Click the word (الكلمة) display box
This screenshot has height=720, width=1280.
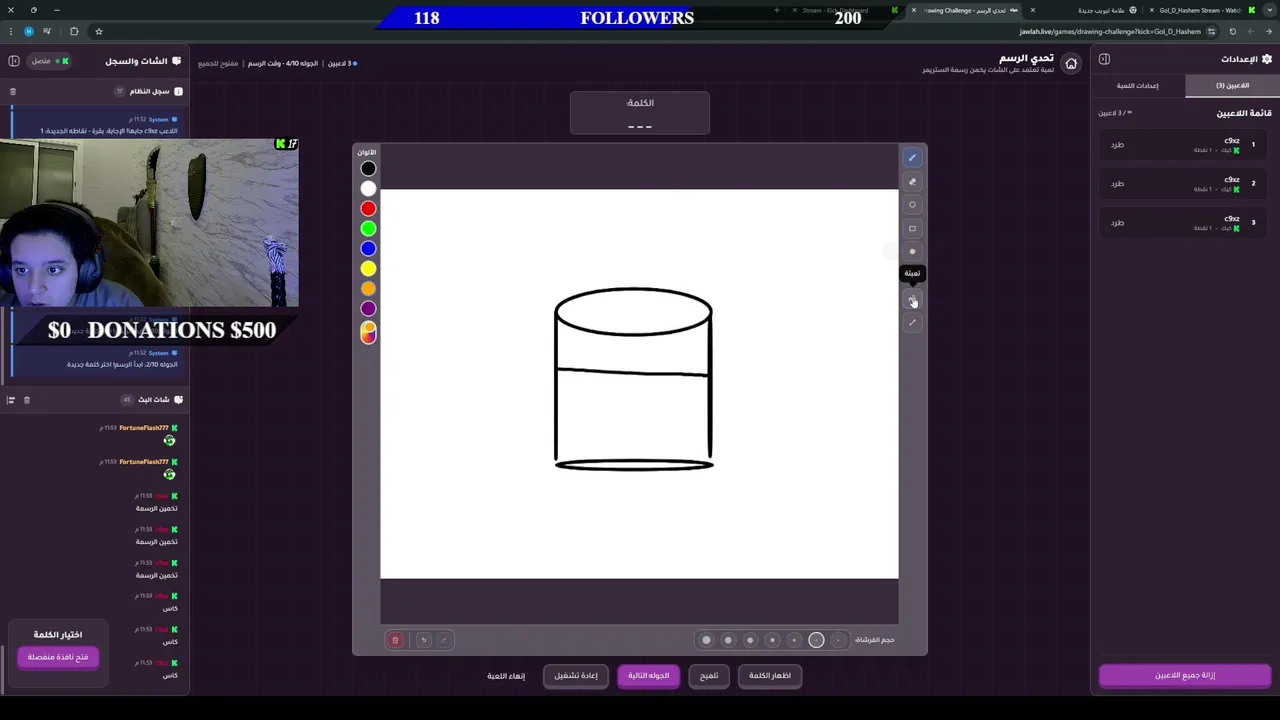(640, 113)
